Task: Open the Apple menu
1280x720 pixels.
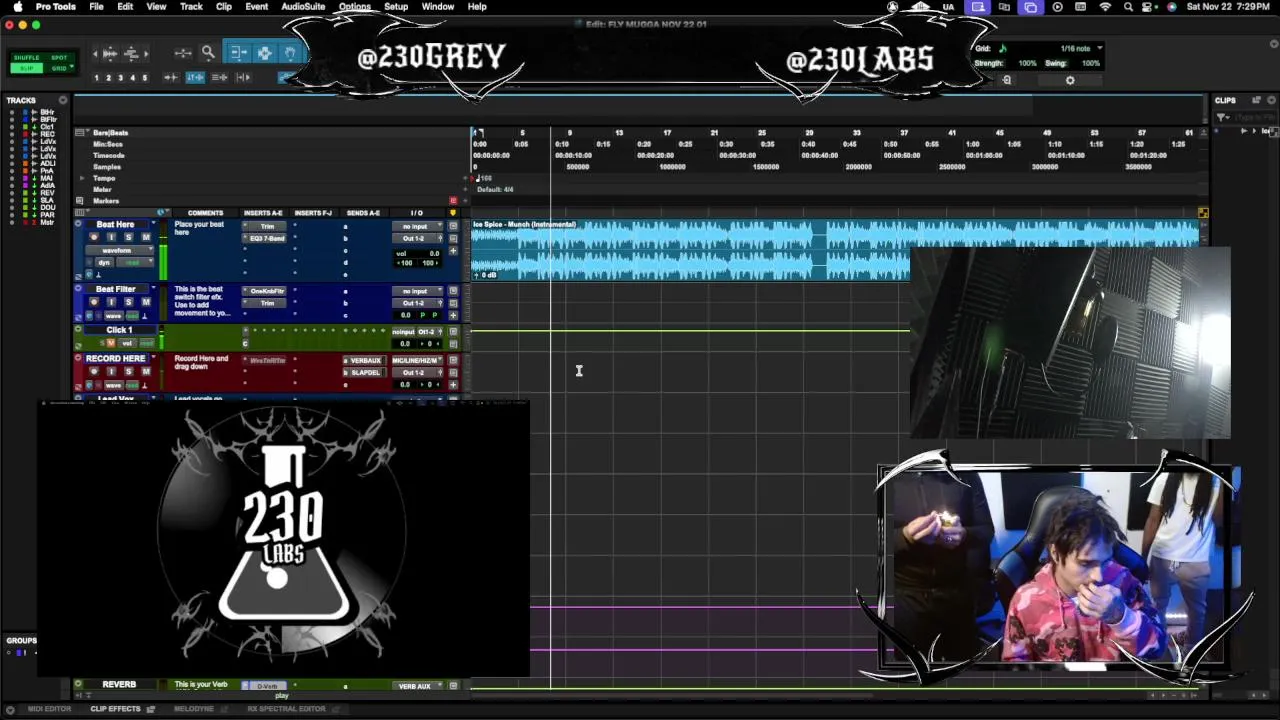Action: point(17,7)
